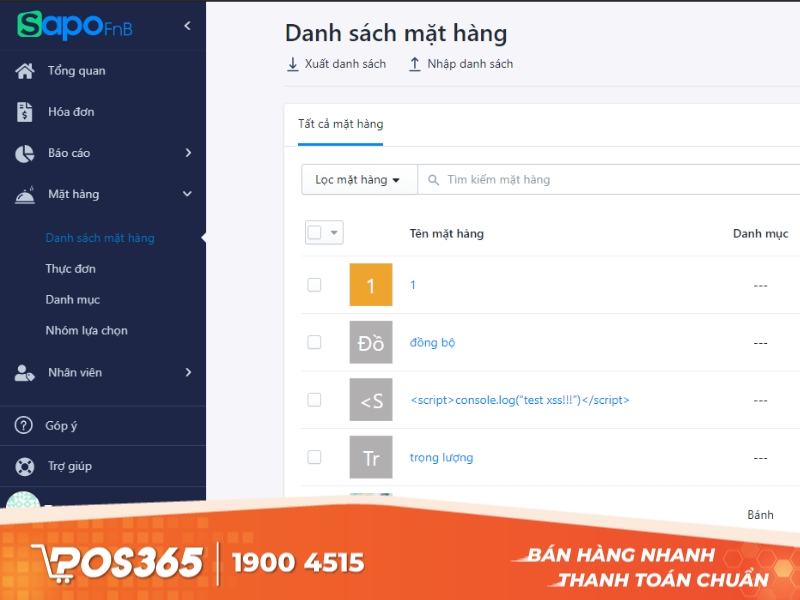
Task: Click the orange thumbnail for item 1
Action: click(x=371, y=285)
